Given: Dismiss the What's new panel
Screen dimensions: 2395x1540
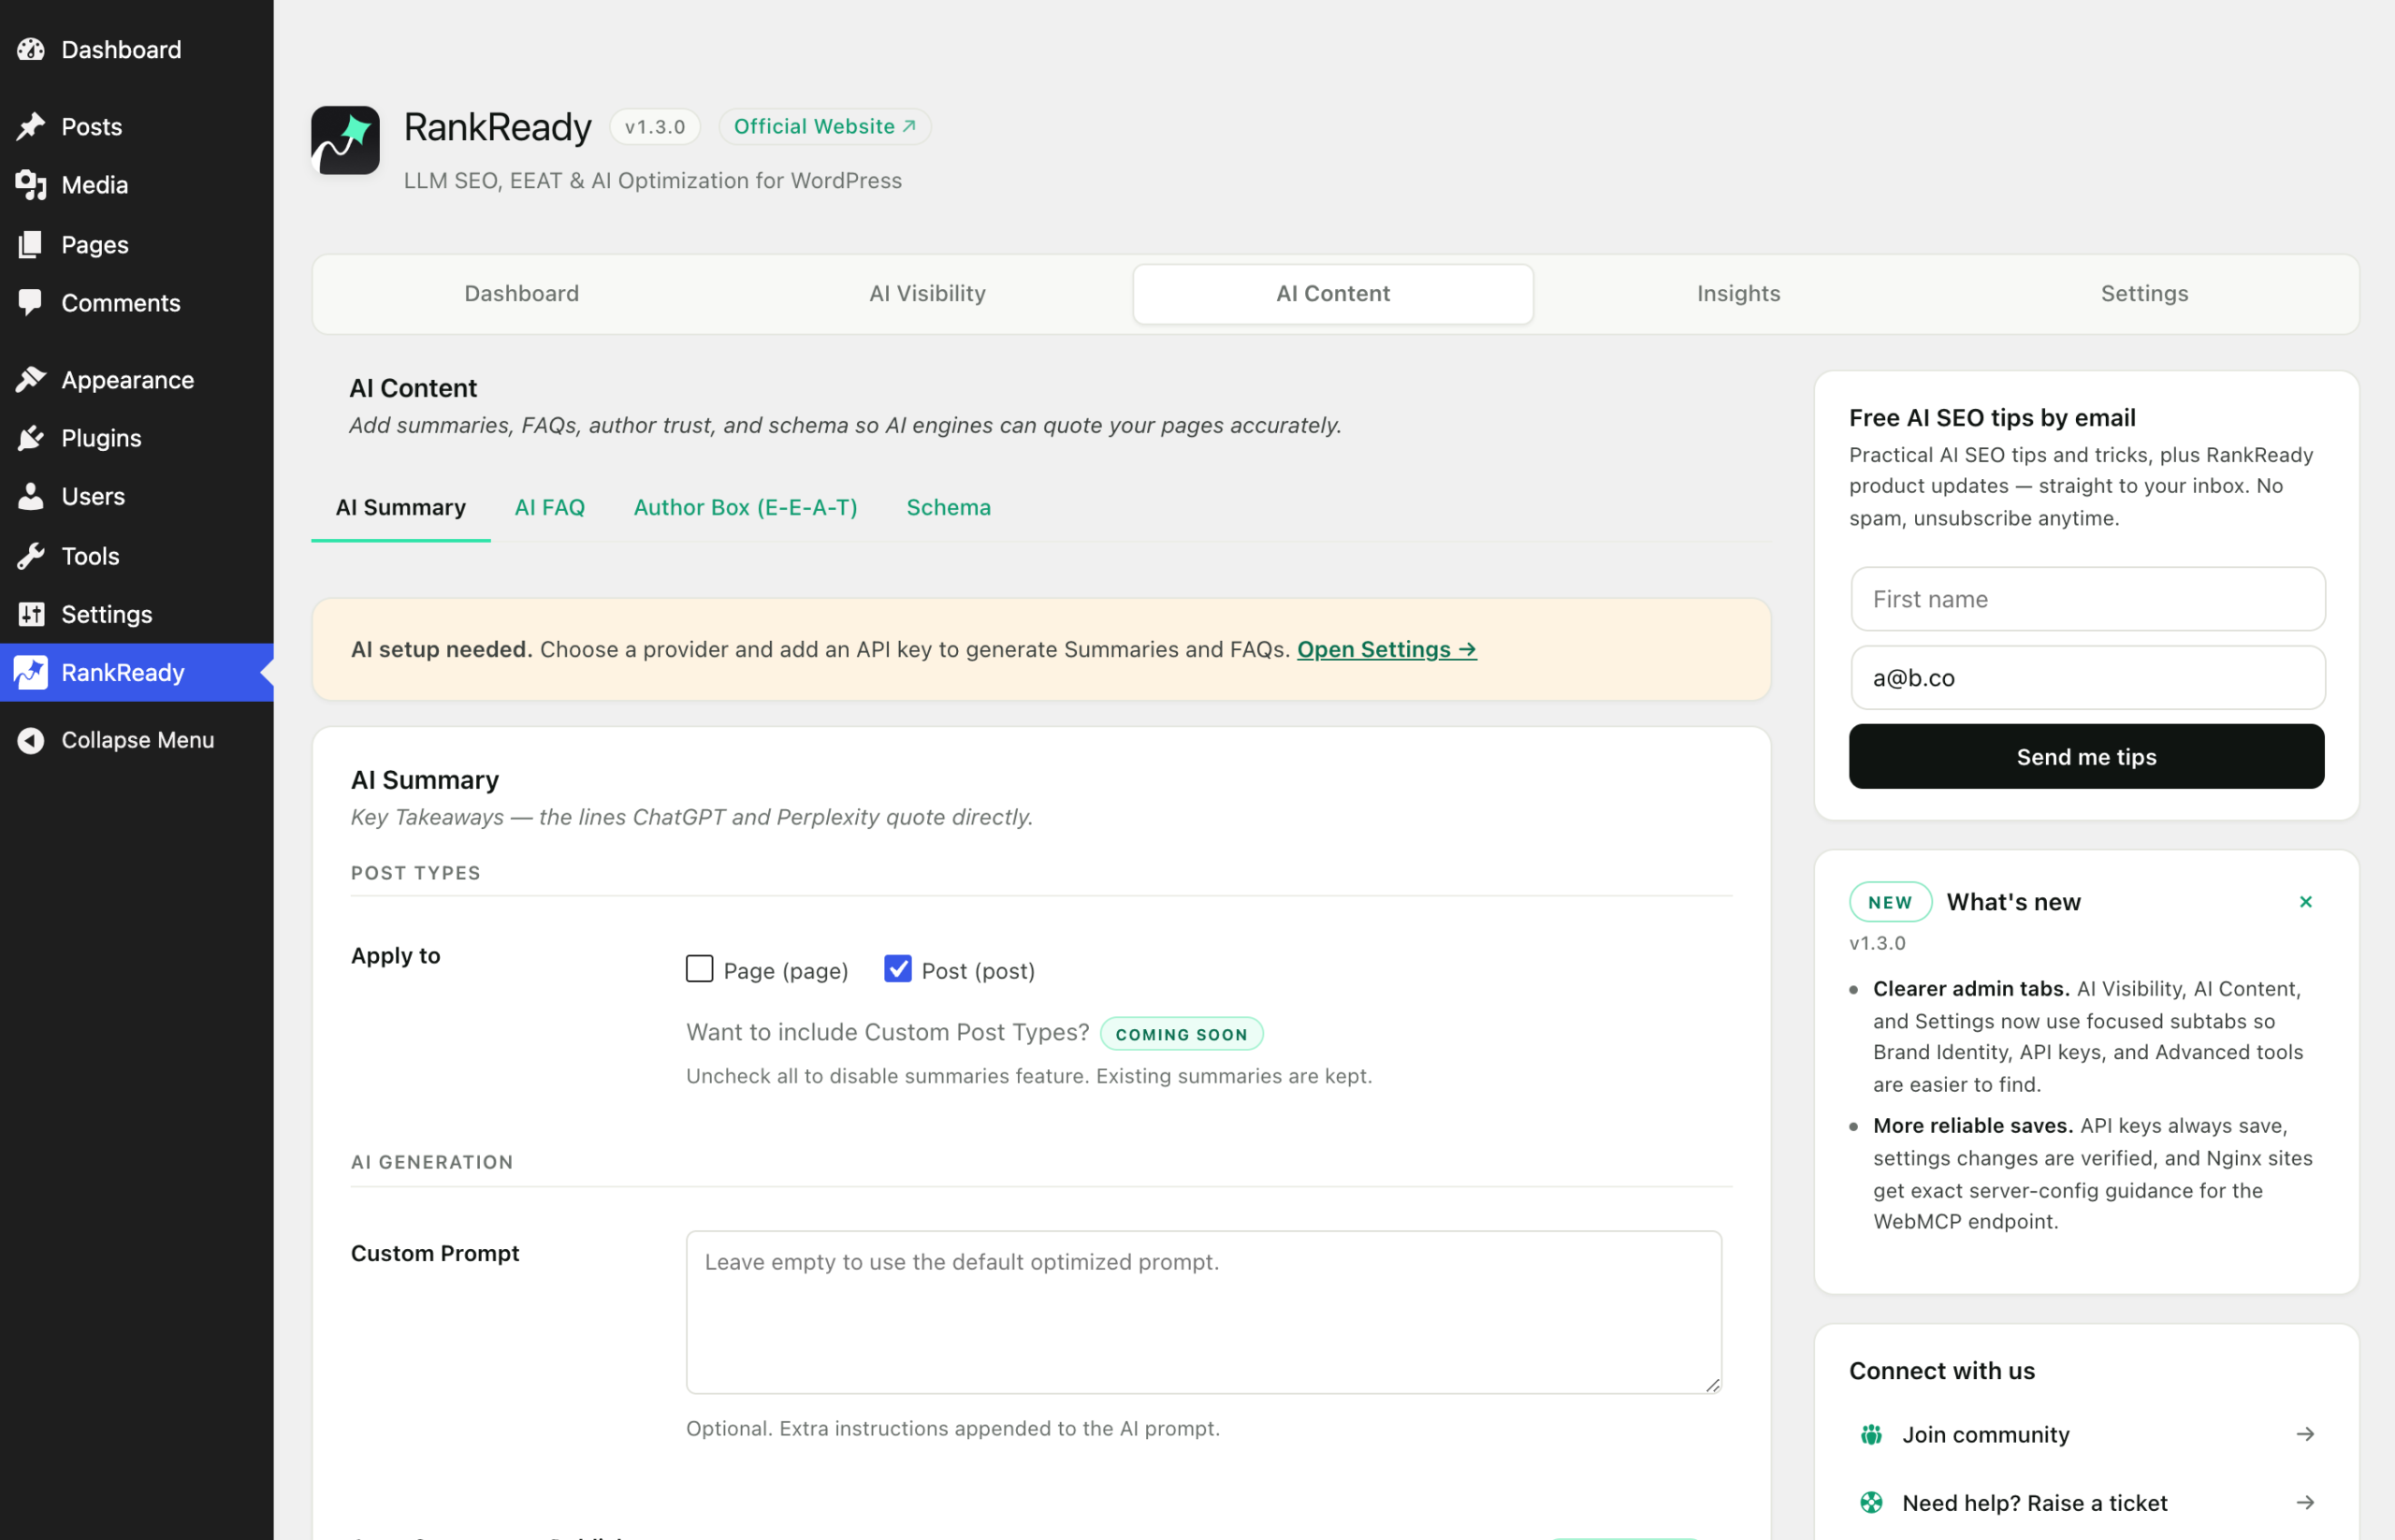Looking at the screenshot, I should click(2306, 901).
